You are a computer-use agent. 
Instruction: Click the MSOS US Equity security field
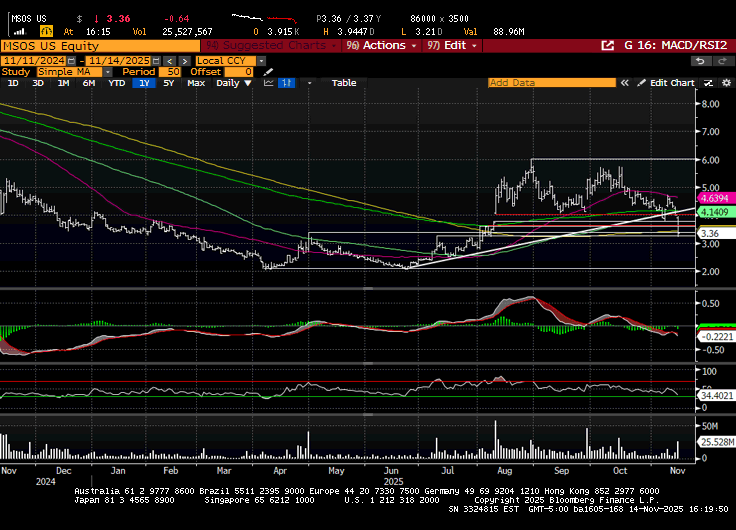(x=100, y=46)
